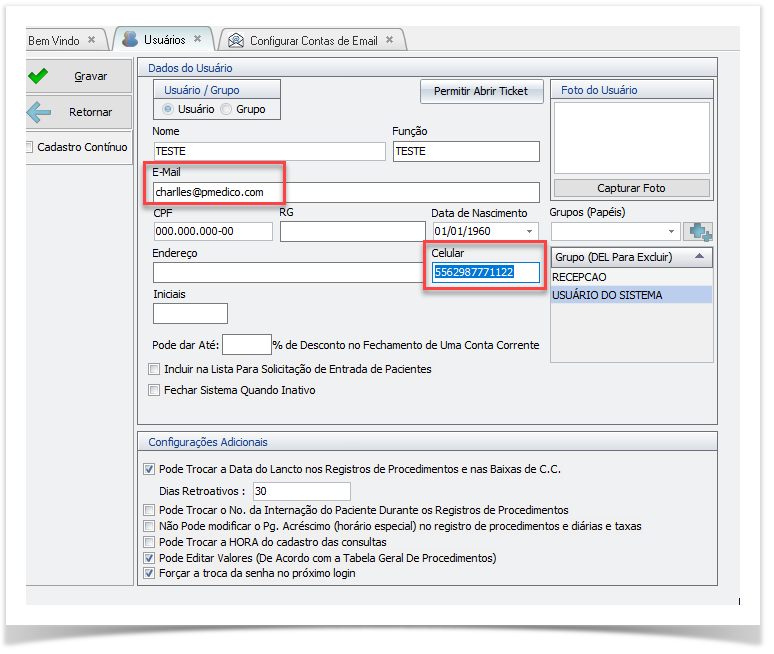This screenshot has height=654, width=774.
Task: Click the user icon on Usuários tab
Action: click(130, 40)
